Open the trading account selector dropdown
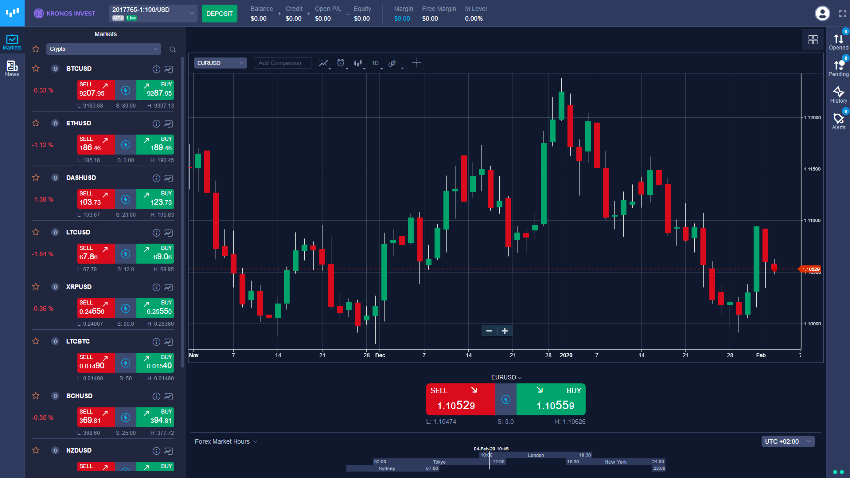This screenshot has width=850, height=478. pyautogui.click(x=153, y=13)
